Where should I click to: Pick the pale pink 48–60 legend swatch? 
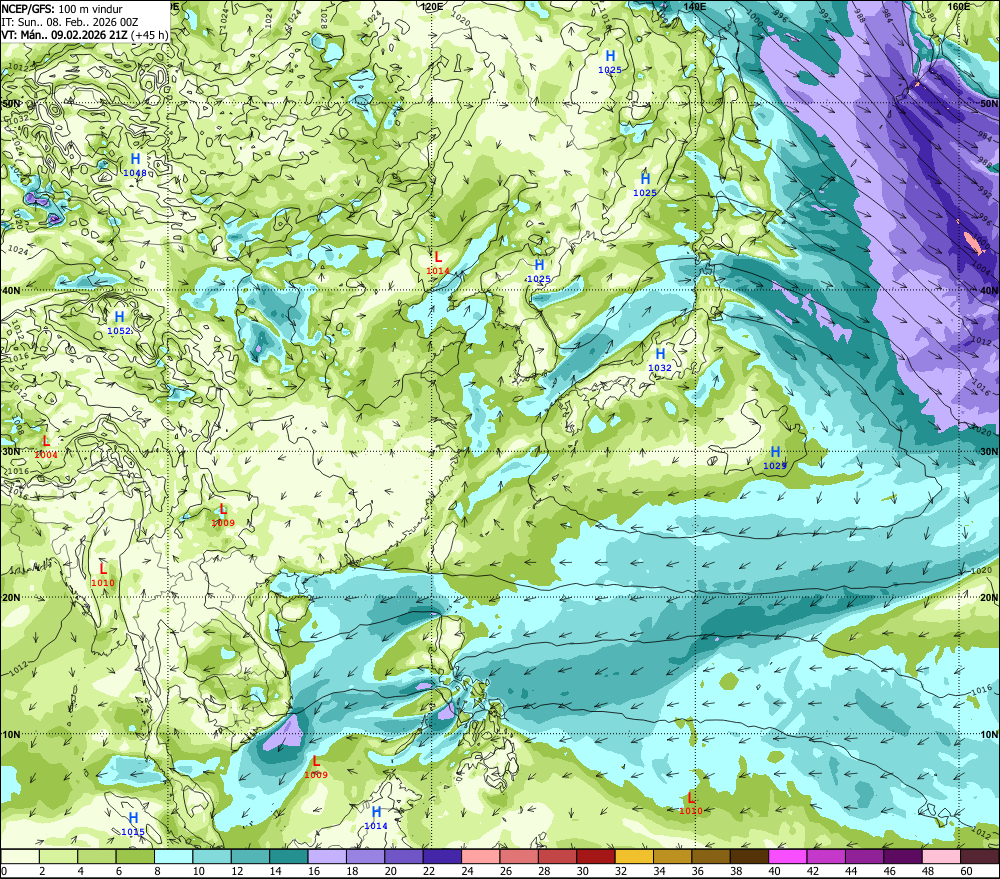[x=941, y=856]
